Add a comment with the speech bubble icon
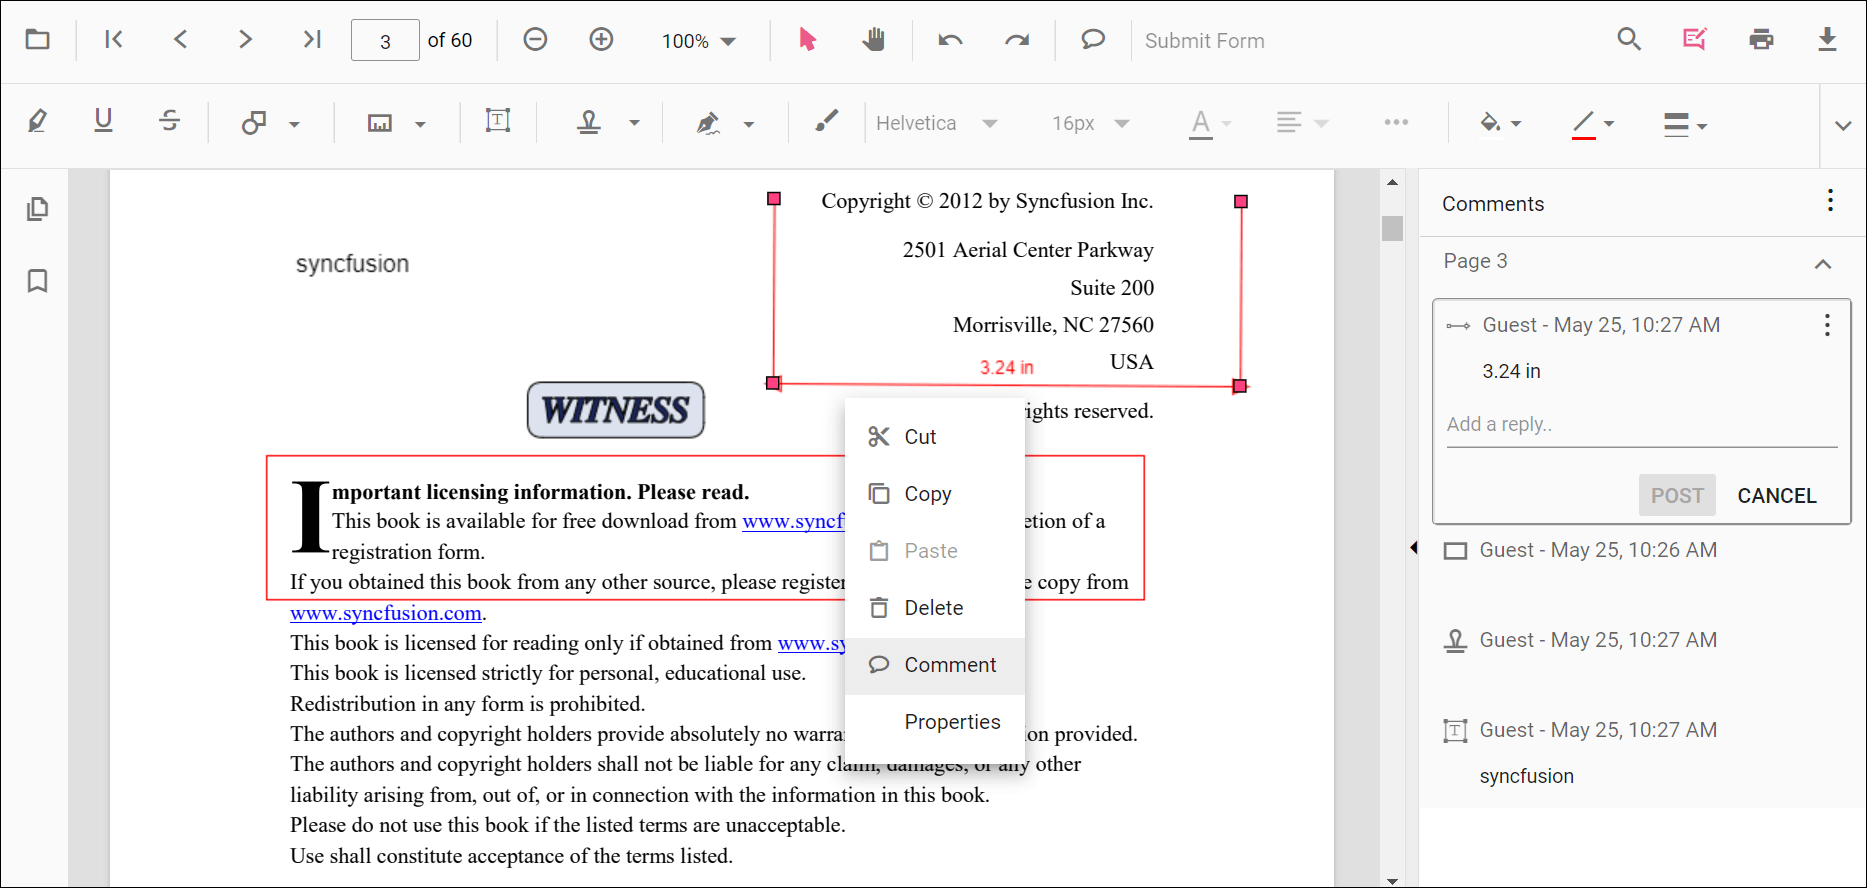Screen dimensions: 1867x888 coord(1093,40)
